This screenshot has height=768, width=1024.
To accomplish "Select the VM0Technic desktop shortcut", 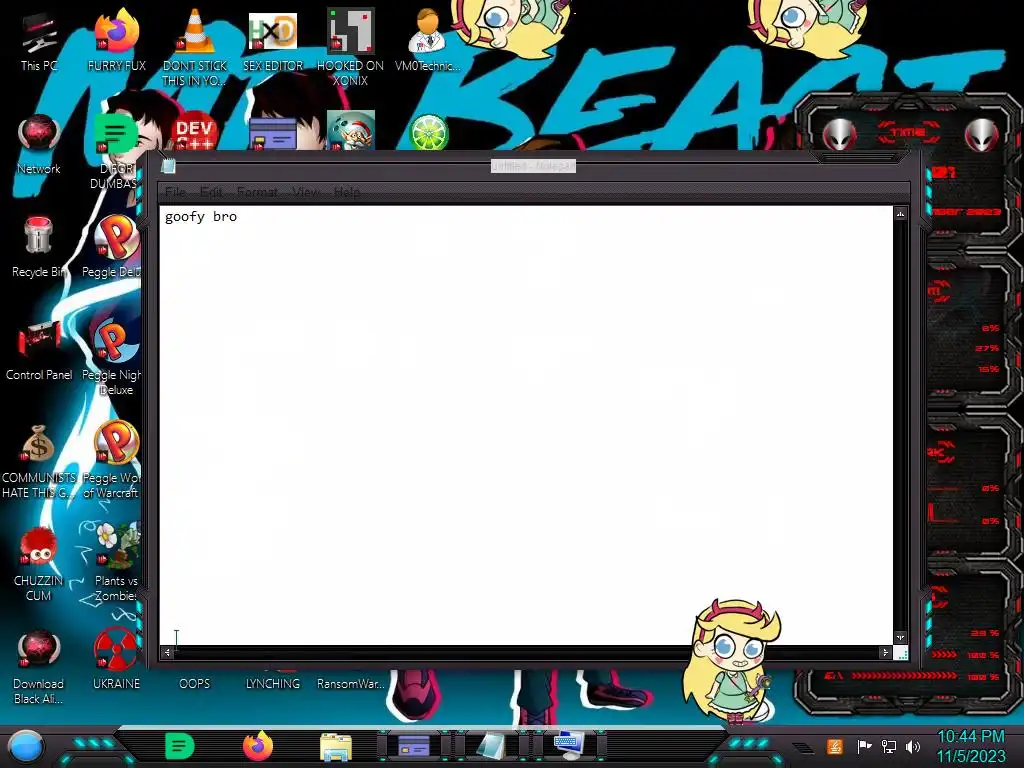I will point(428,40).
